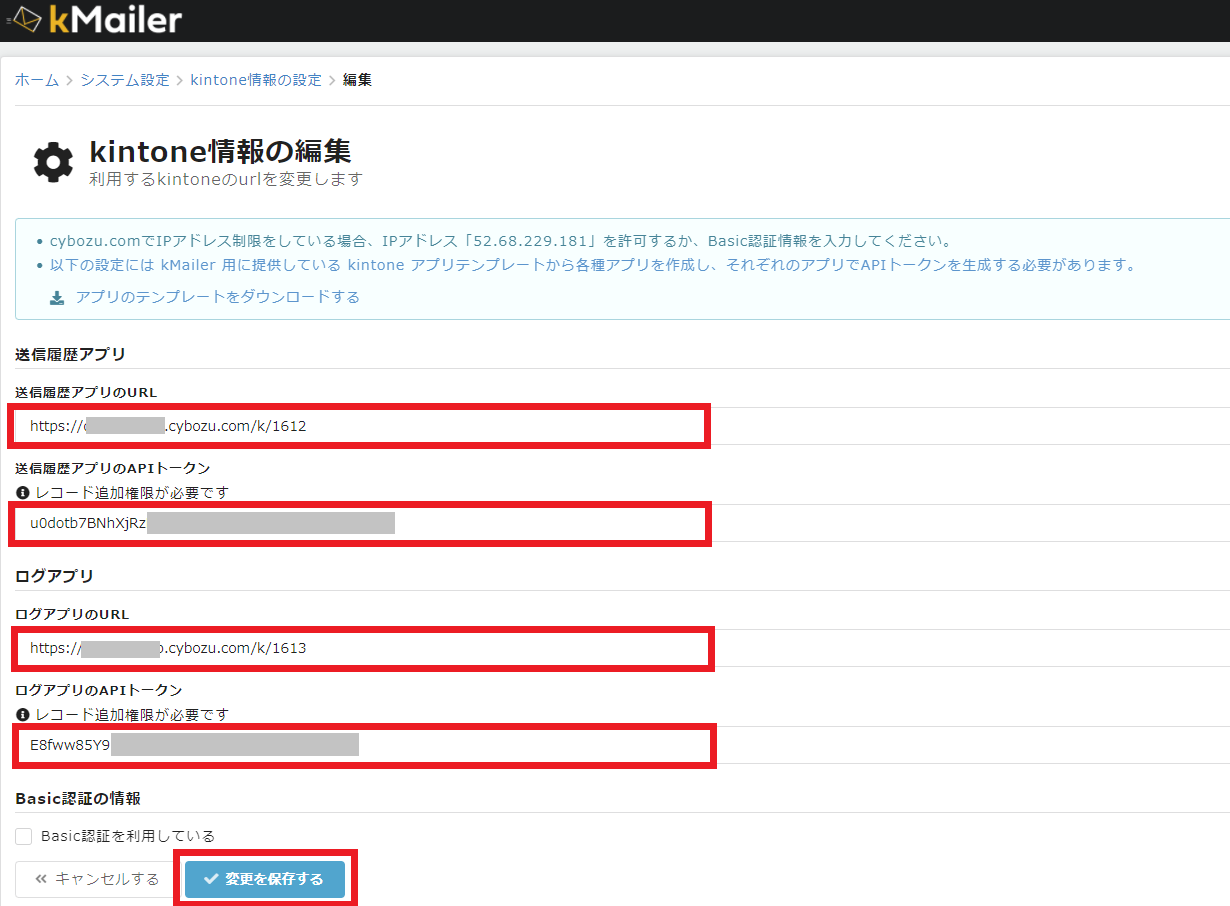Click the download icon before the template link
Image resolution: width=1230 pixels, height=906 pixels.
coord(57,297)
